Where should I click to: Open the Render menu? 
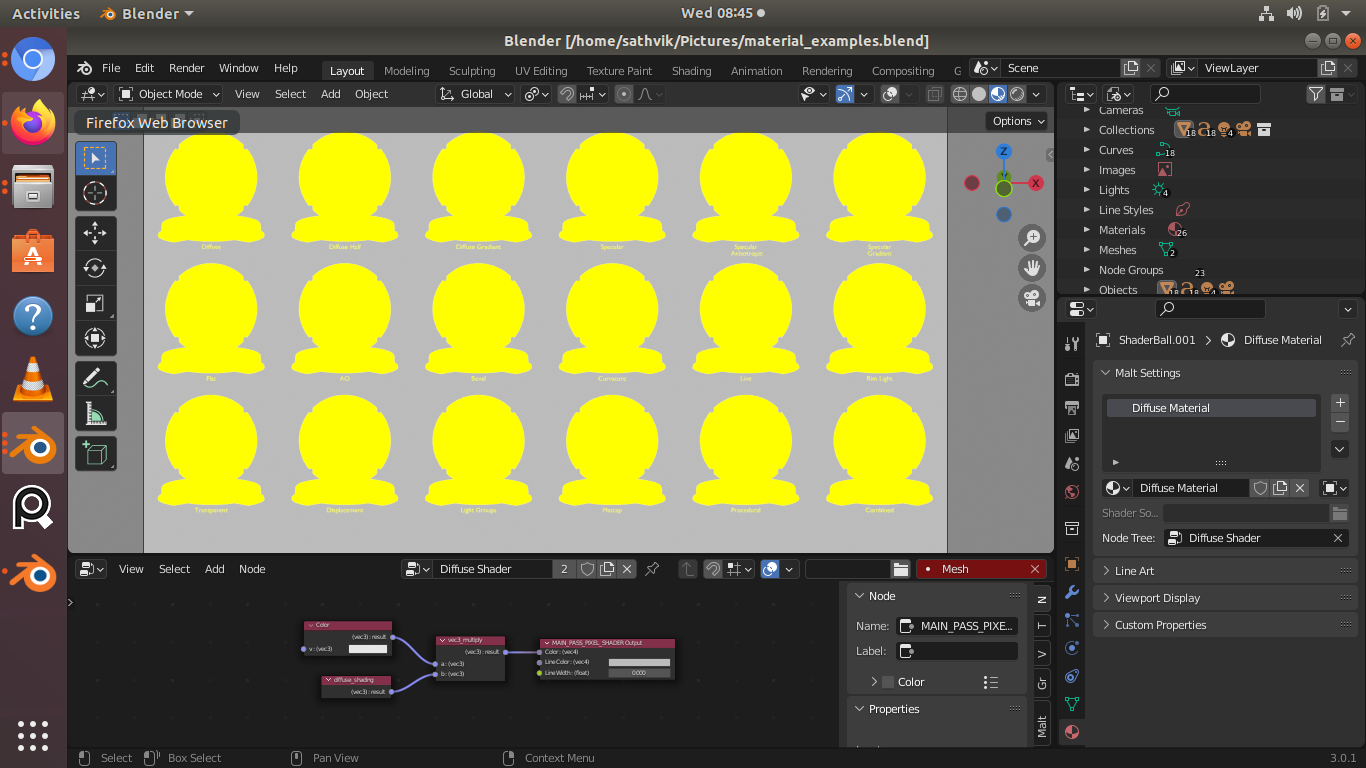pos(186,67)
